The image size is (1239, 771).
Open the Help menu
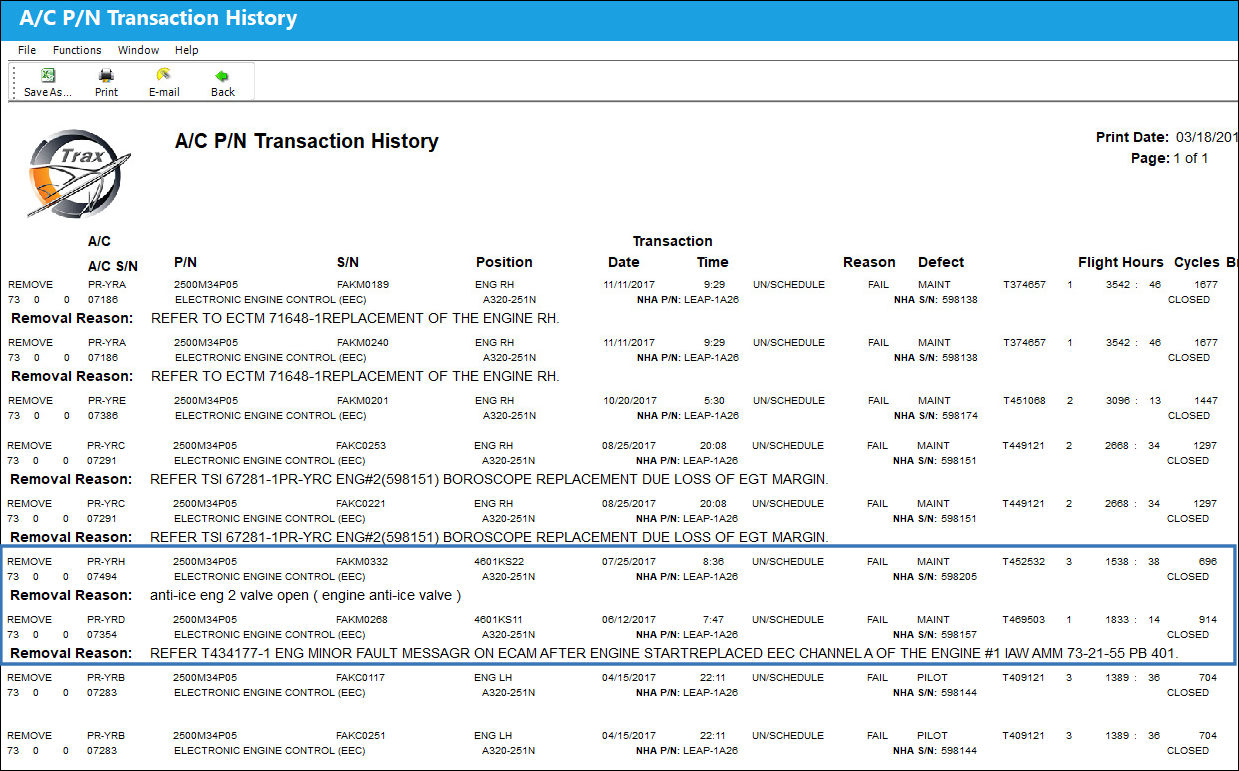[187, 50]
